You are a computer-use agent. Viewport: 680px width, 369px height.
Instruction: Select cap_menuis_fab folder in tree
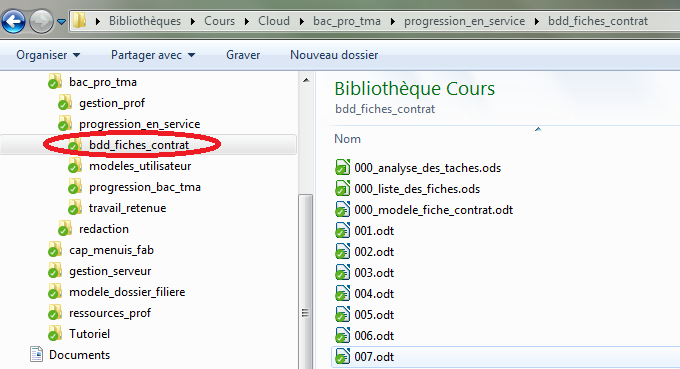tap(111, 250)
